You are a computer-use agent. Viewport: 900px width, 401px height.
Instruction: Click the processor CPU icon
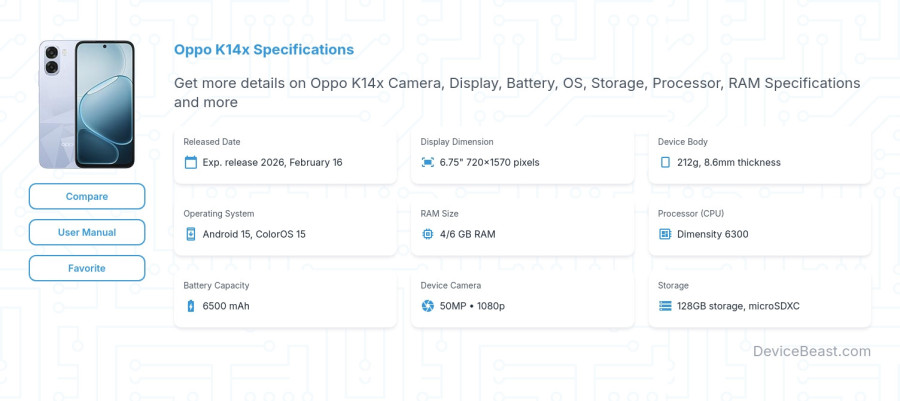(x=665, y=234)
